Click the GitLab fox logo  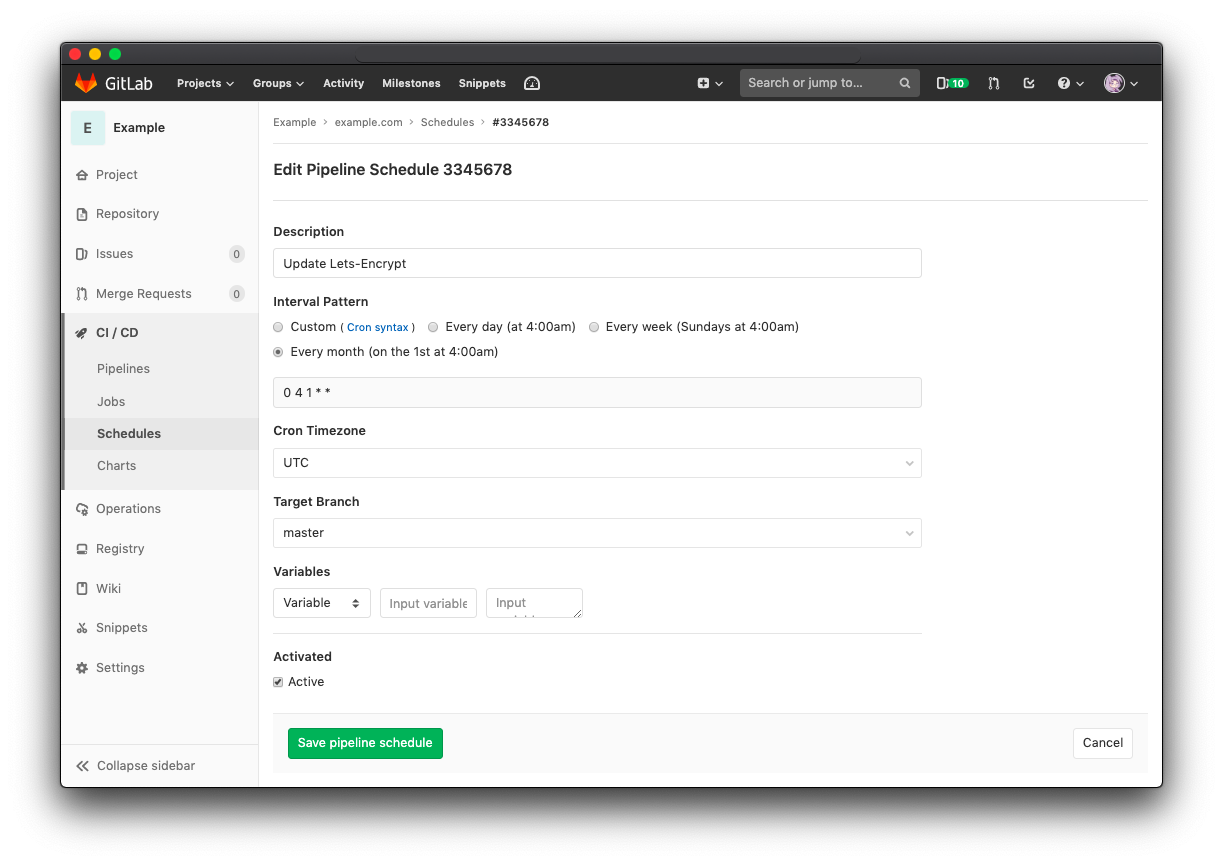(x=86, y=83)
